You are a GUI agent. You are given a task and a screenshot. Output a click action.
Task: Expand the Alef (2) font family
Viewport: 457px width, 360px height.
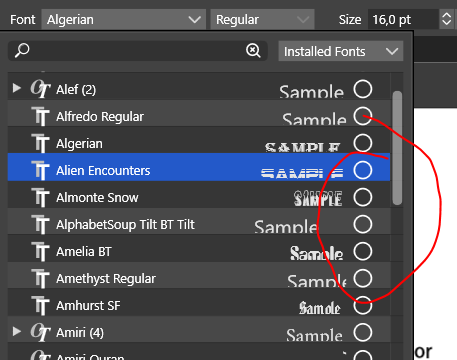tap(16, 88)
